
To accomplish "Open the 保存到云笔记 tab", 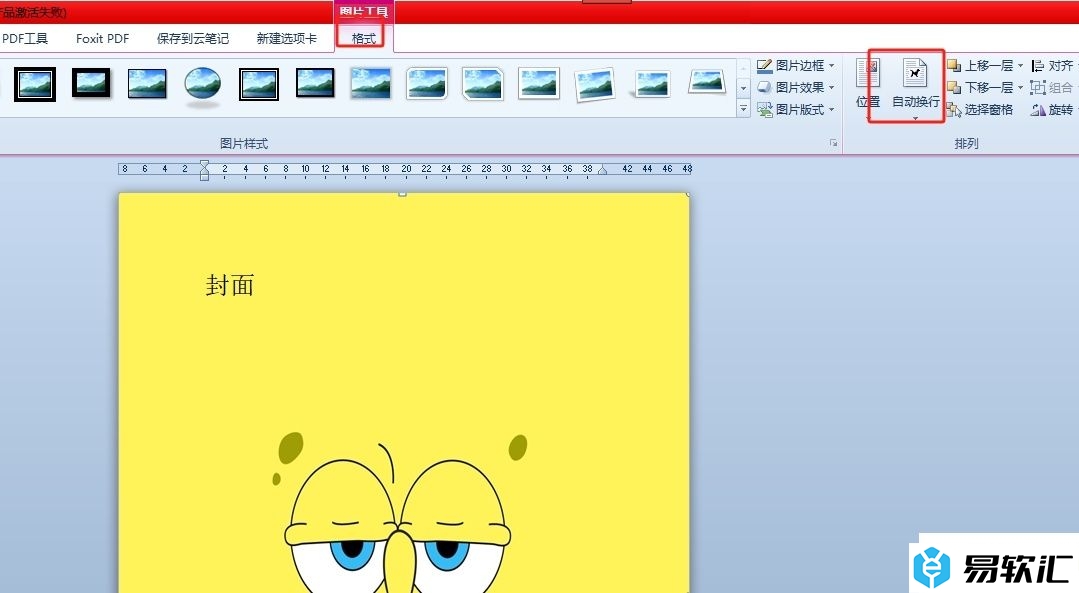I will (192, 39).
